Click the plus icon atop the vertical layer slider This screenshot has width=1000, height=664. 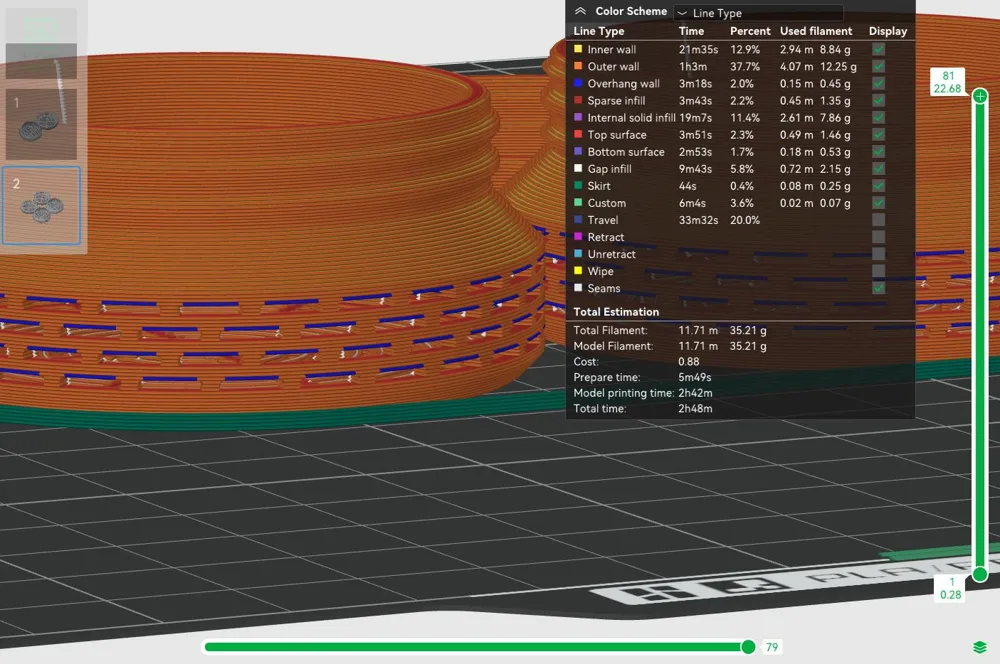coord(980,96)
